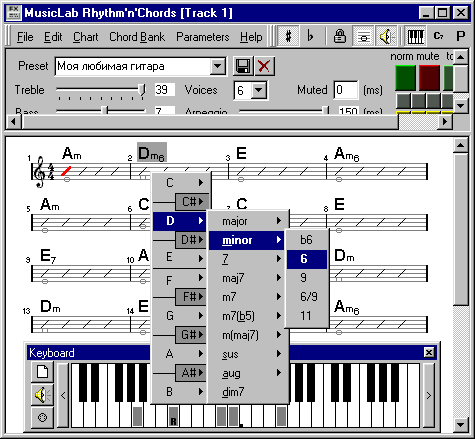Save preset with the floppy disk icon
Viewport: 475px width, 439px height.
(x=242, y=66)
